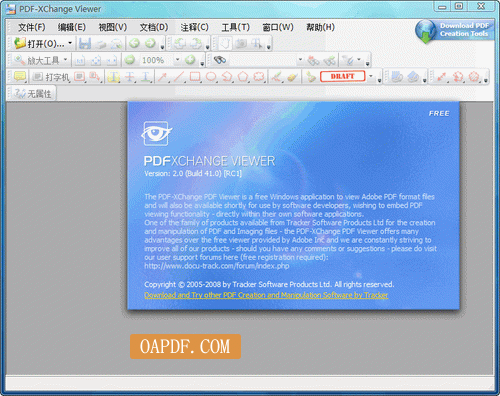Click the find text input field
Viewport: 500px width, 396px height.
263,60
